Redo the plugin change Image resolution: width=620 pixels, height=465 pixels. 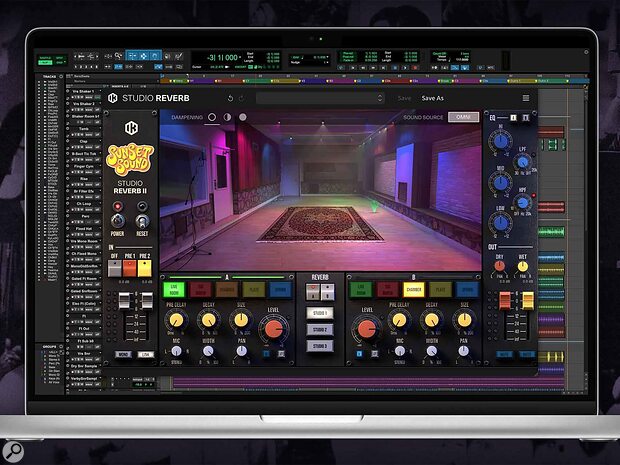[x=242, y=98]
